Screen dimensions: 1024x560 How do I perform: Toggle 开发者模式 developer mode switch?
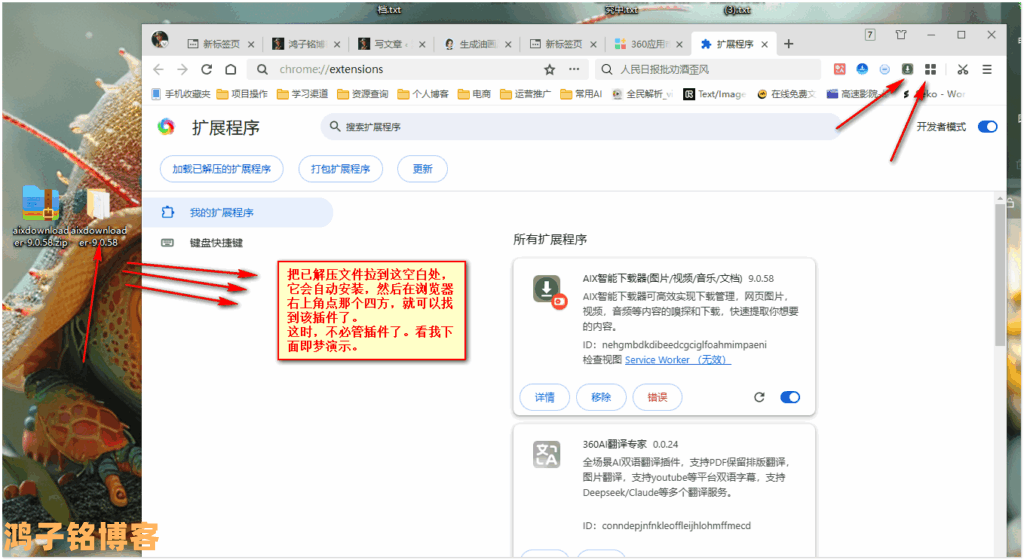click(x=987, y=127)
